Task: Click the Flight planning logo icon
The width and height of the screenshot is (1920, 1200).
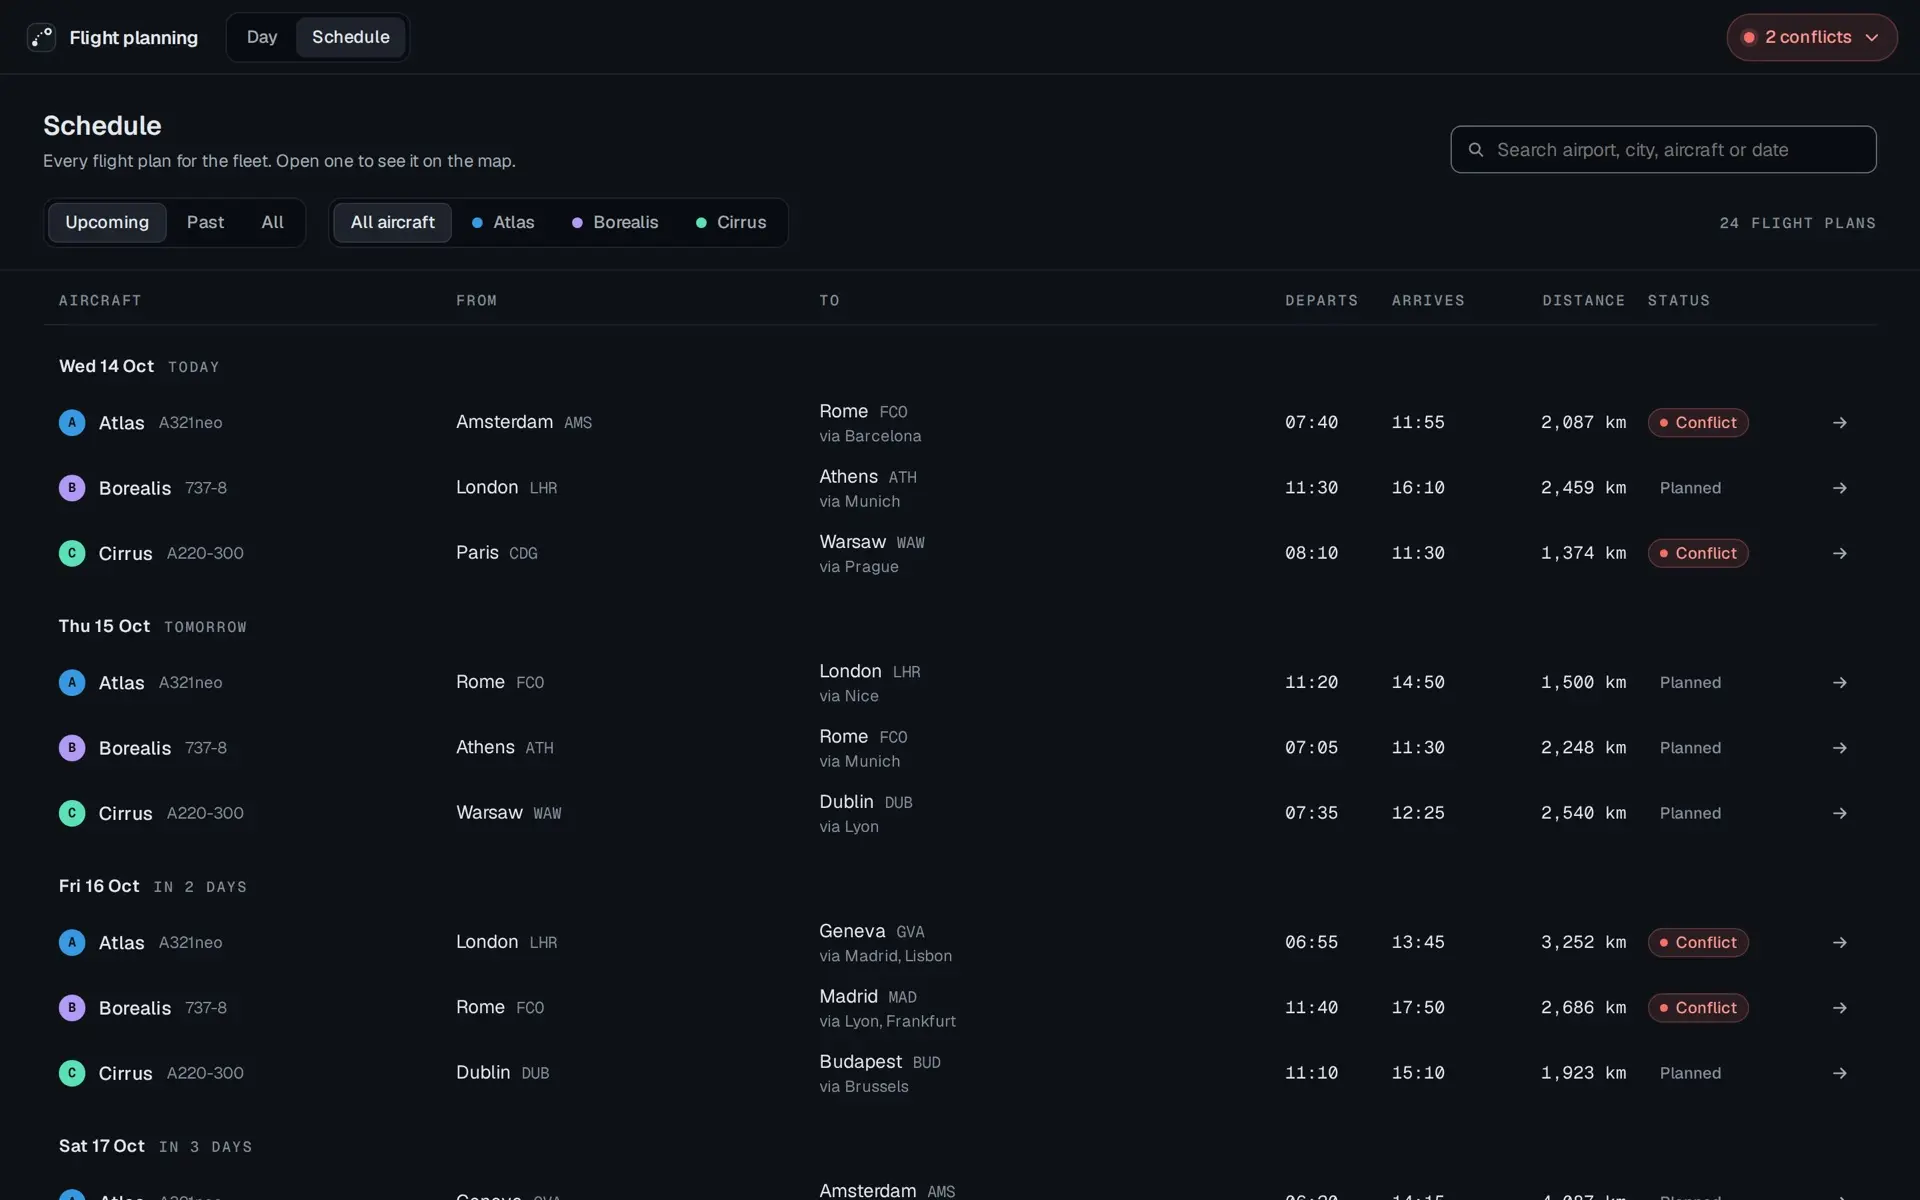Action: (x=41, y=37)
